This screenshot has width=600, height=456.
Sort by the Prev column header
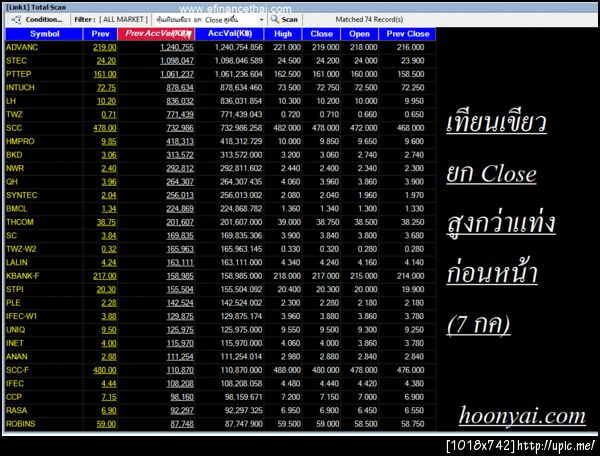click(100, 34)
